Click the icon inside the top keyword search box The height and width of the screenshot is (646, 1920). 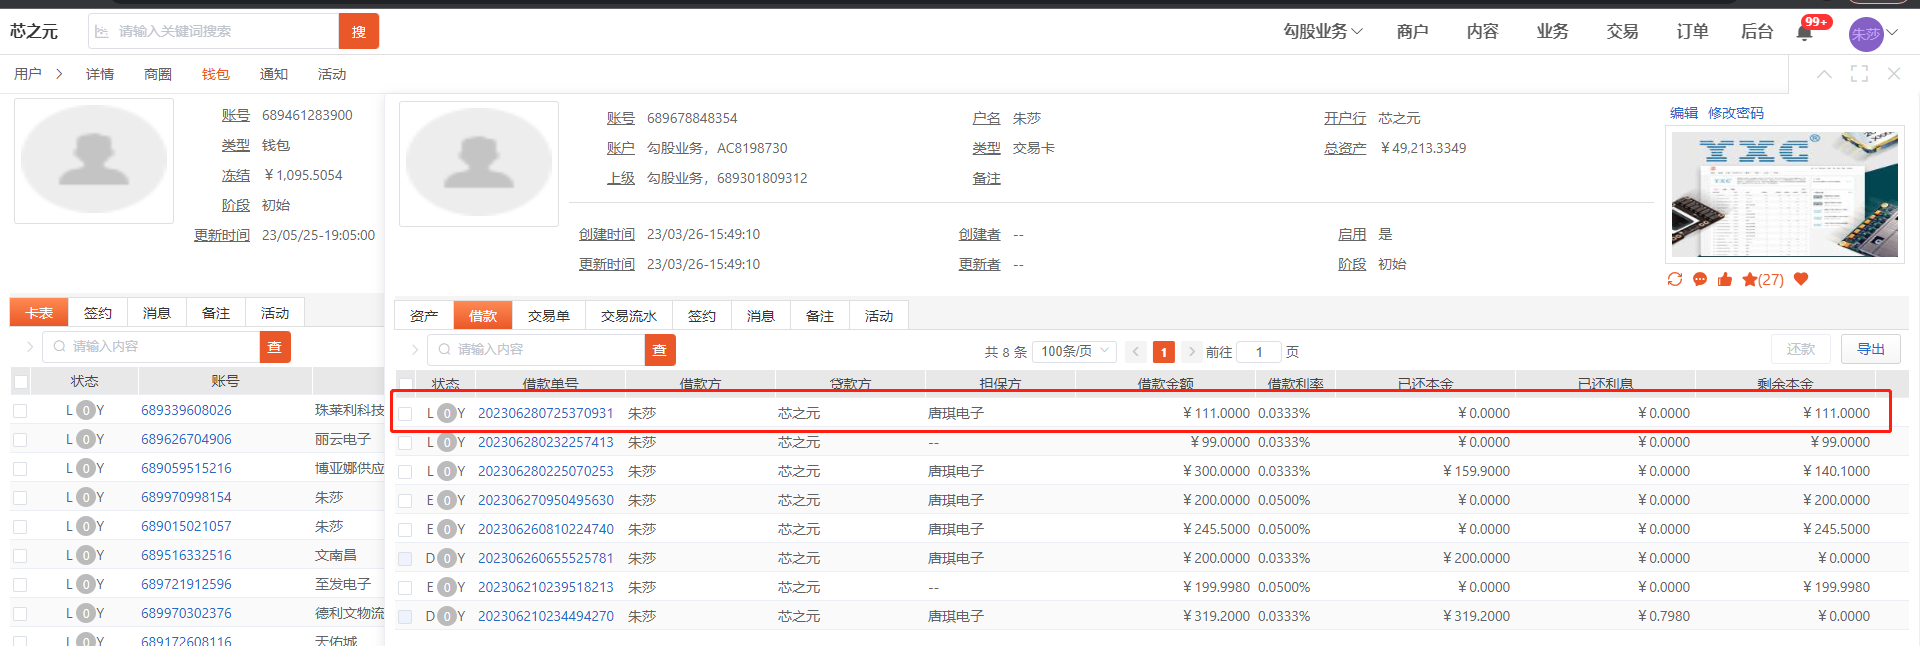coord(102,32)
